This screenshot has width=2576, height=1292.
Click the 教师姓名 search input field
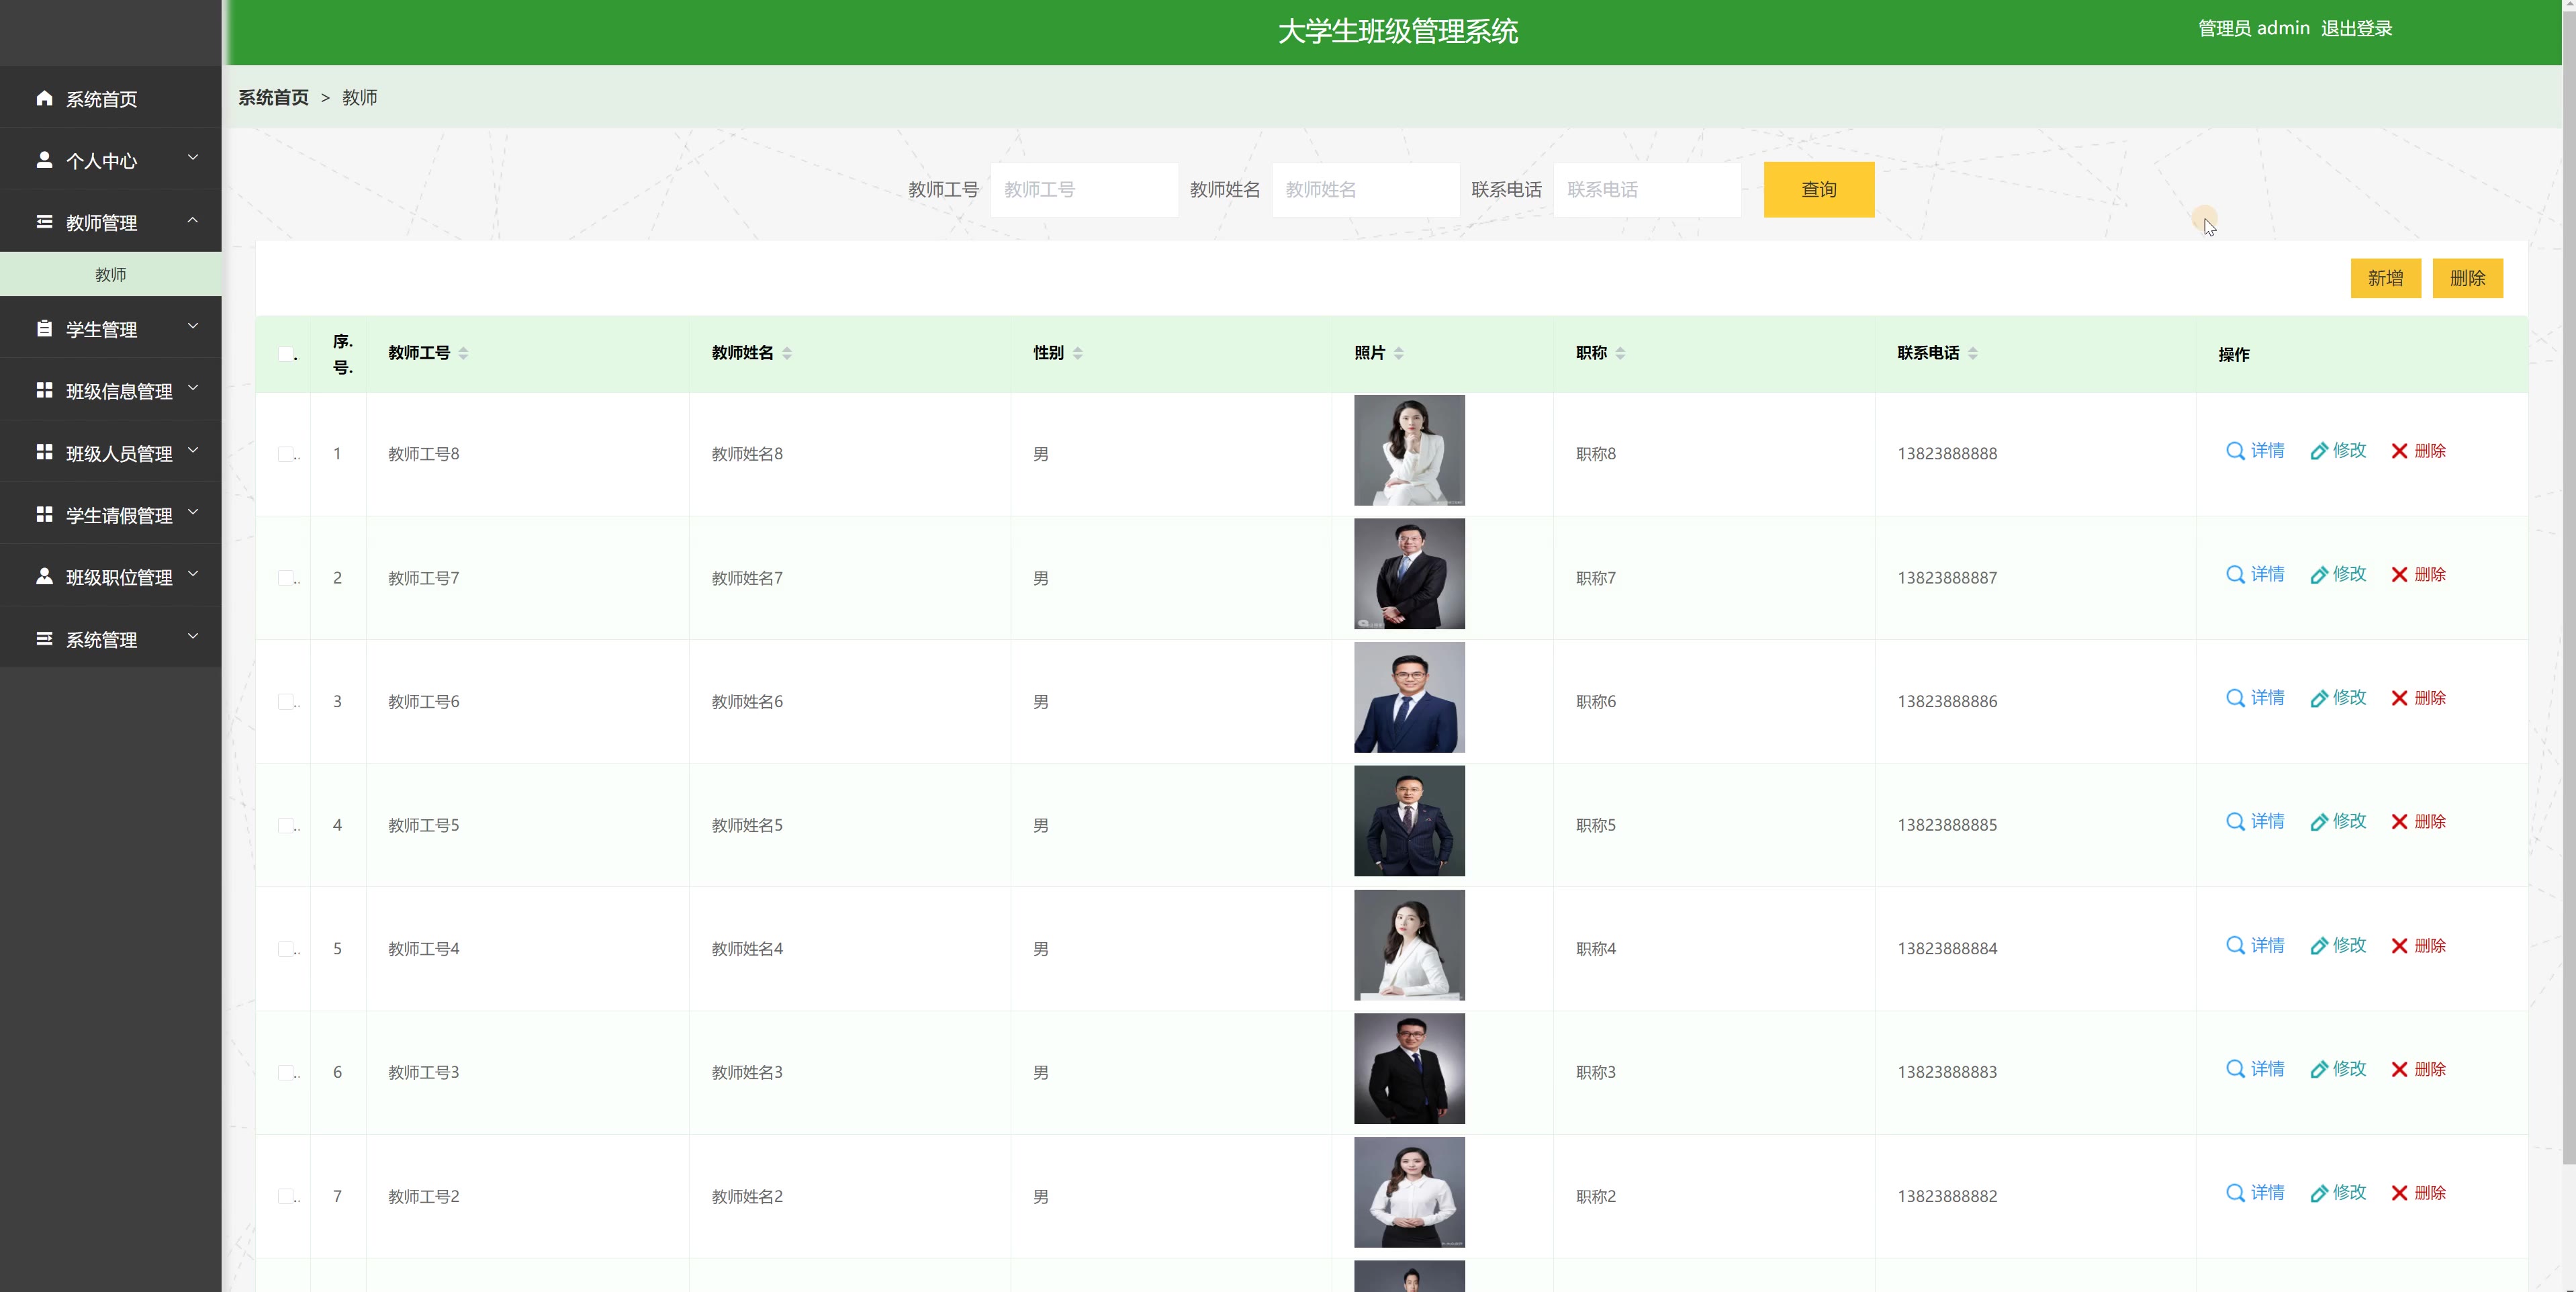[1365, 189]
